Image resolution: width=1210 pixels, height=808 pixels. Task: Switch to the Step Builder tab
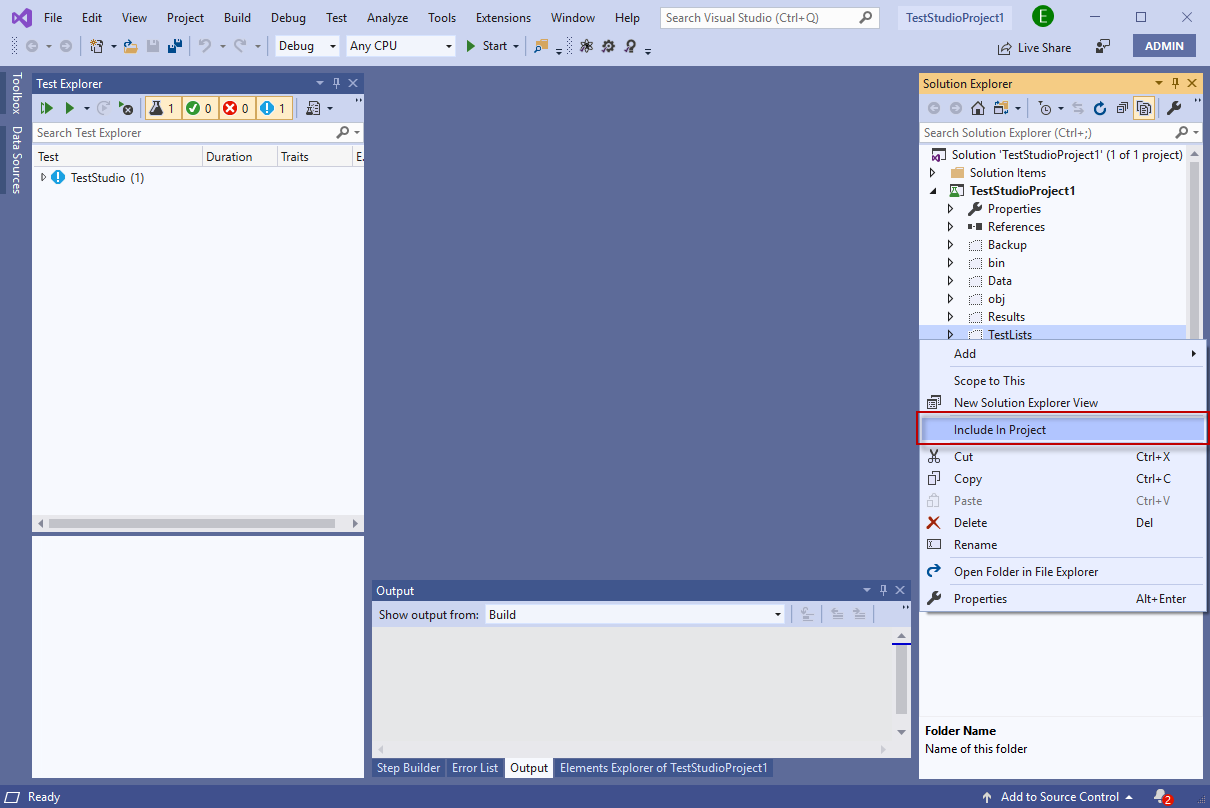[x=408, y=768]
